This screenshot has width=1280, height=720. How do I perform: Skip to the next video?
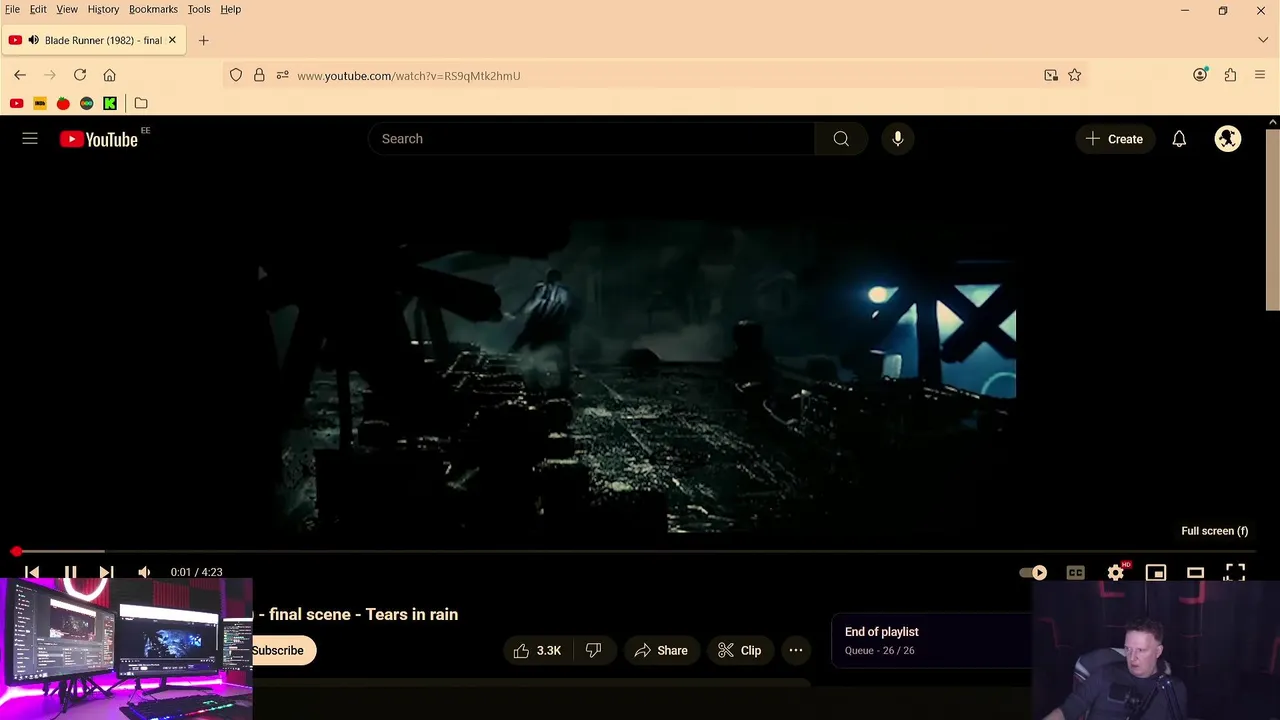click(x=106, y=572)
